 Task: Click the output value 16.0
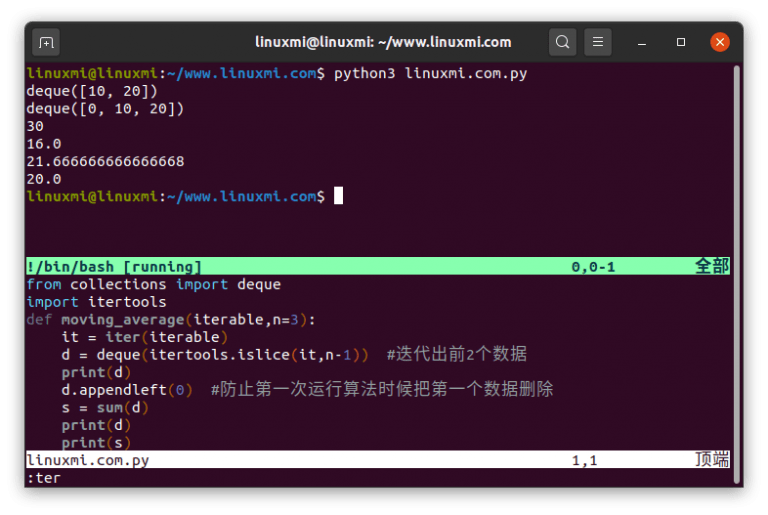44,144
